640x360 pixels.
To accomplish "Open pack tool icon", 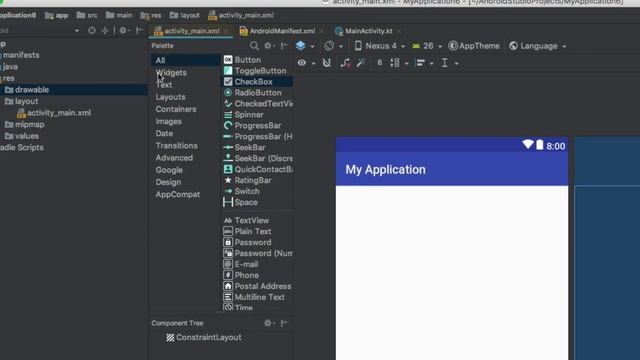I will [395, 63].
